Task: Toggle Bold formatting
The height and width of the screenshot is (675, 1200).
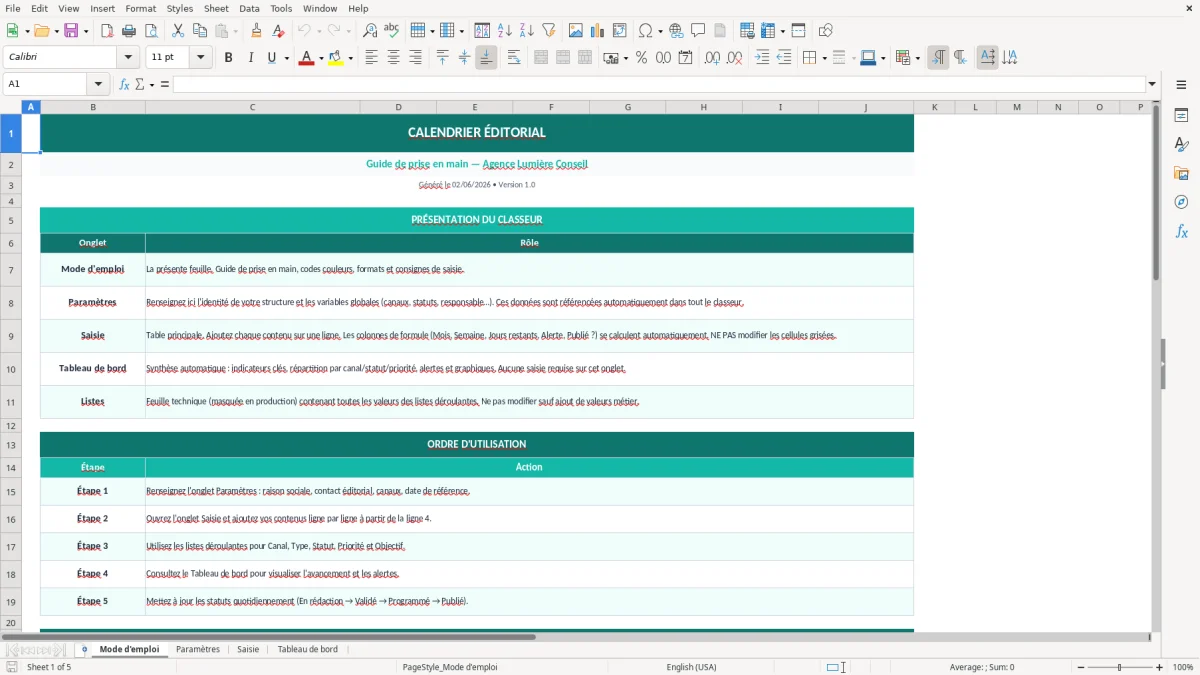Action: point(228,58)
